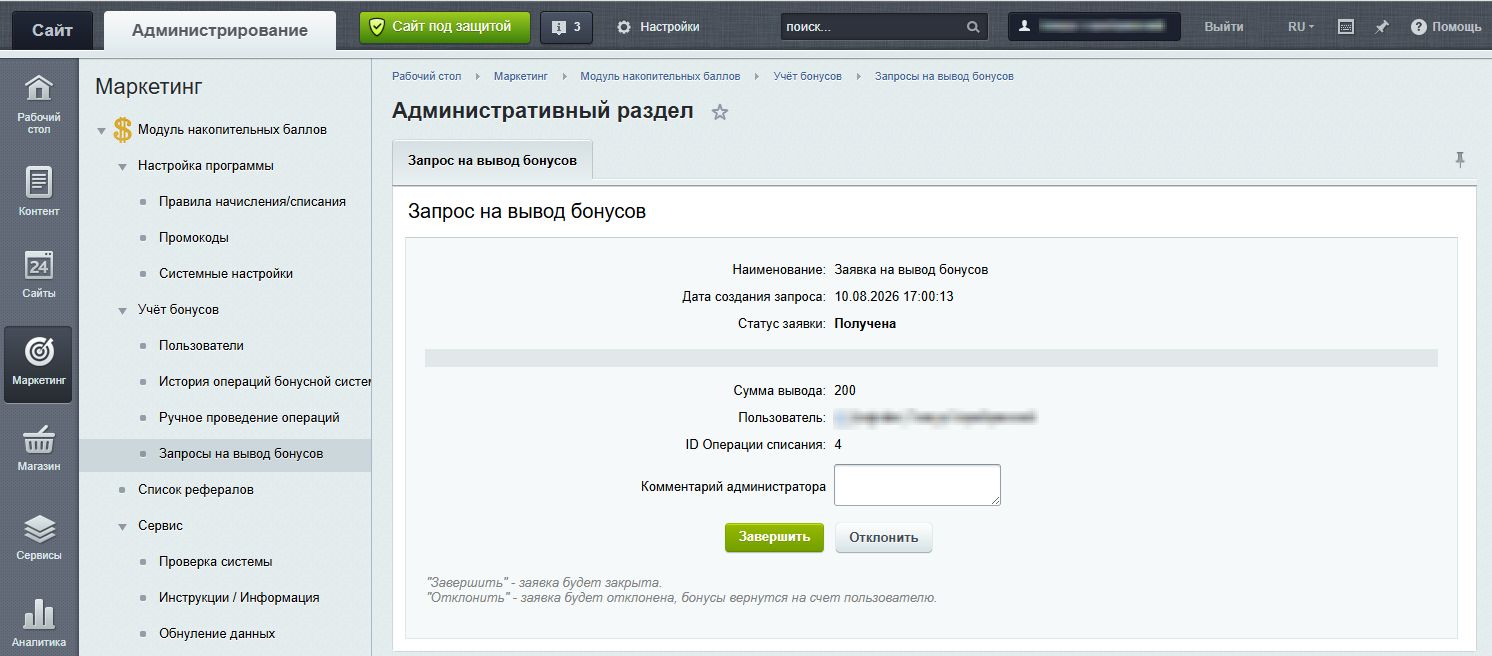1492x656 pixels.
Task: Open the Проверка системы item
Action: (x=216, y=561)
